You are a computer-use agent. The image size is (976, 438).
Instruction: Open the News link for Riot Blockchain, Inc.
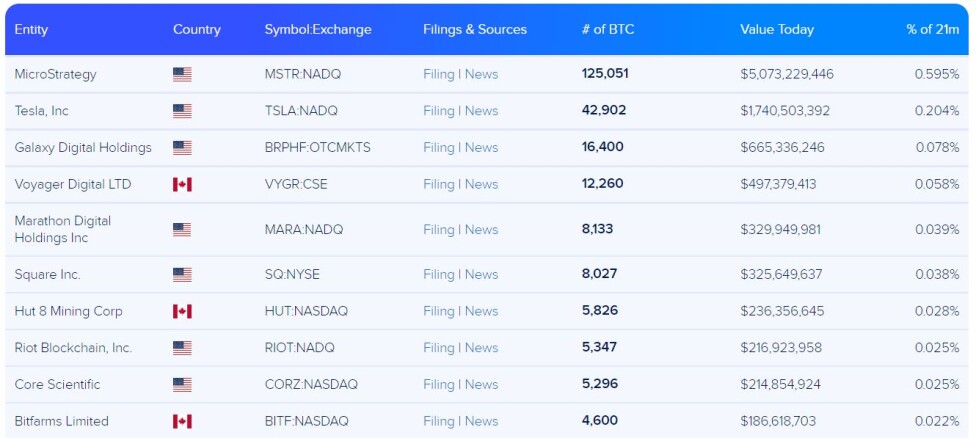(x=482, y=348)
